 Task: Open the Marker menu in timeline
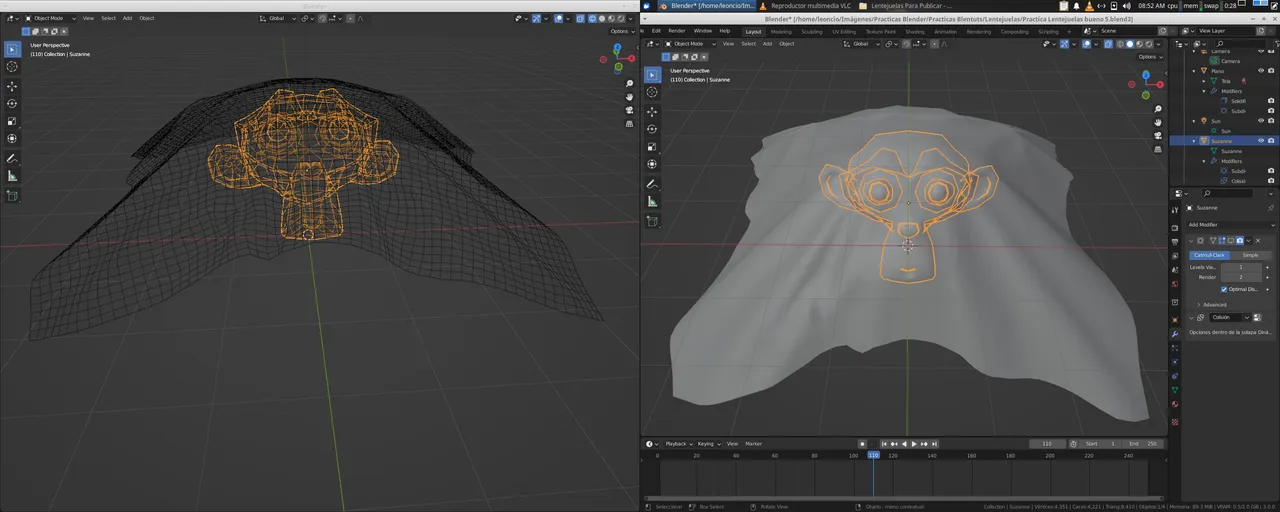pos(754,443)
